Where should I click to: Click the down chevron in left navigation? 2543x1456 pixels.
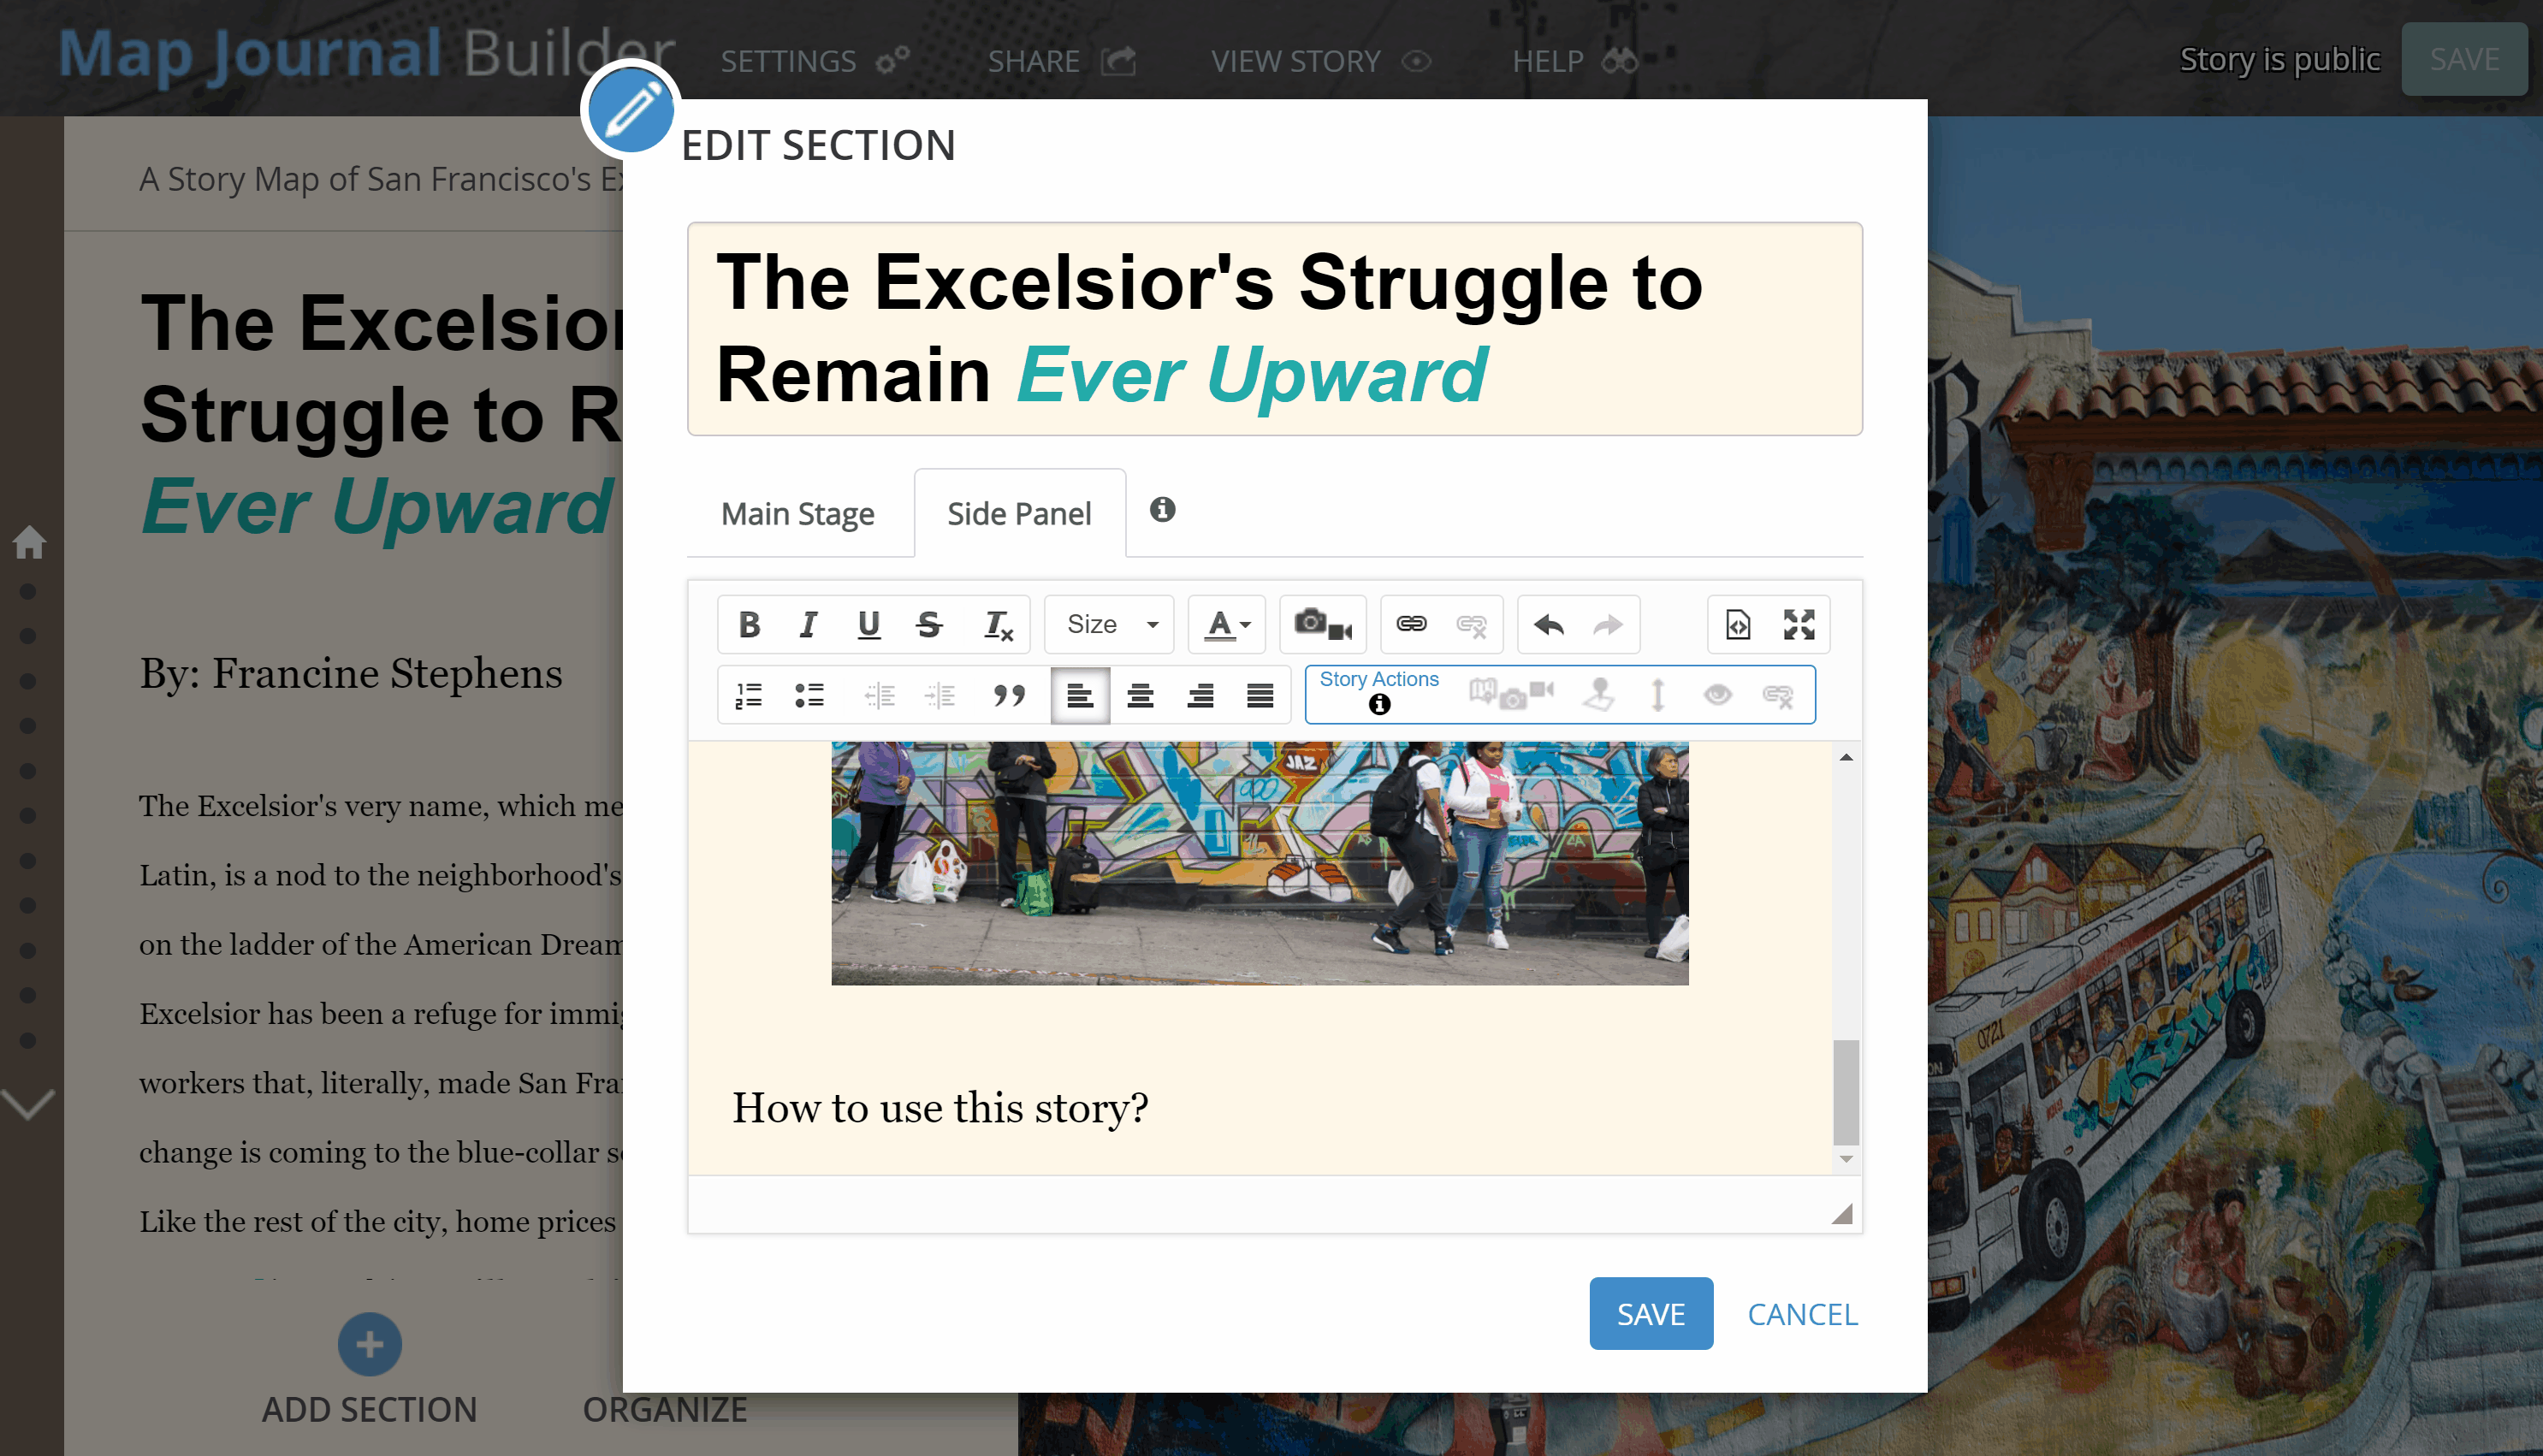tap(28, 1105)
